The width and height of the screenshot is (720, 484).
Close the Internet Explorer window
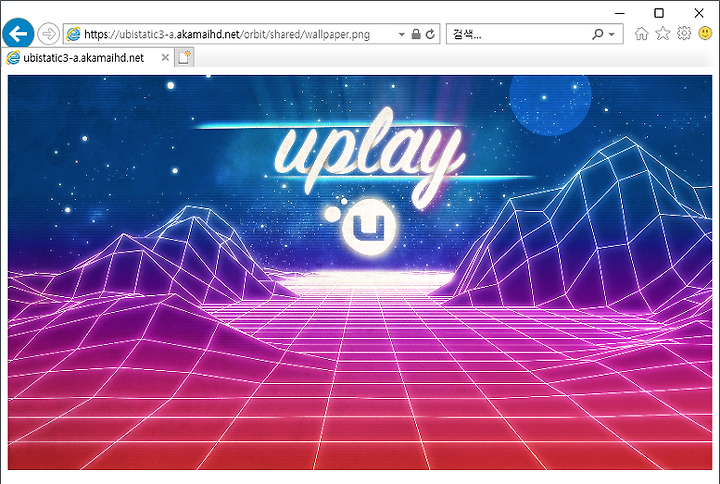point(699,13)
